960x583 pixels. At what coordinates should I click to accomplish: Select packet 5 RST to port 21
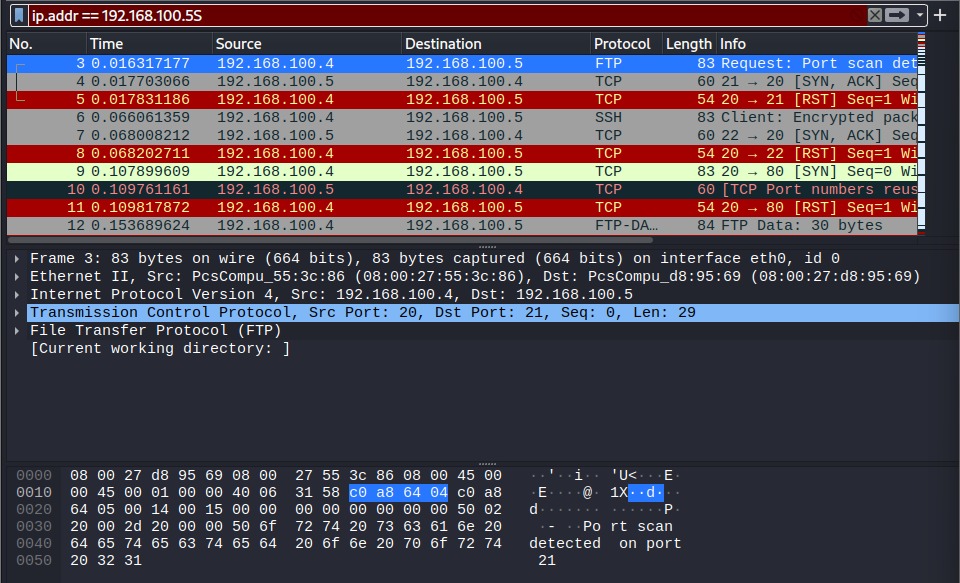462,100
